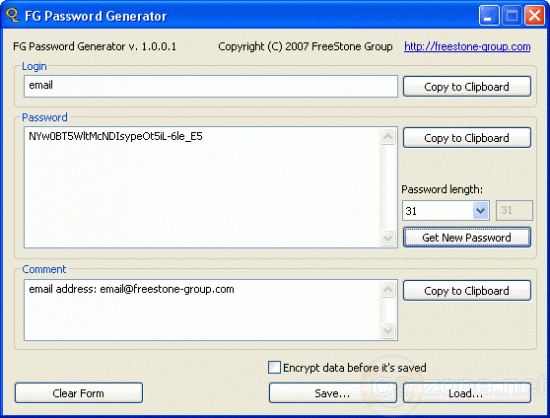
Task: Minimize the FG Password Generator window
Action: (x=489, y=16)
